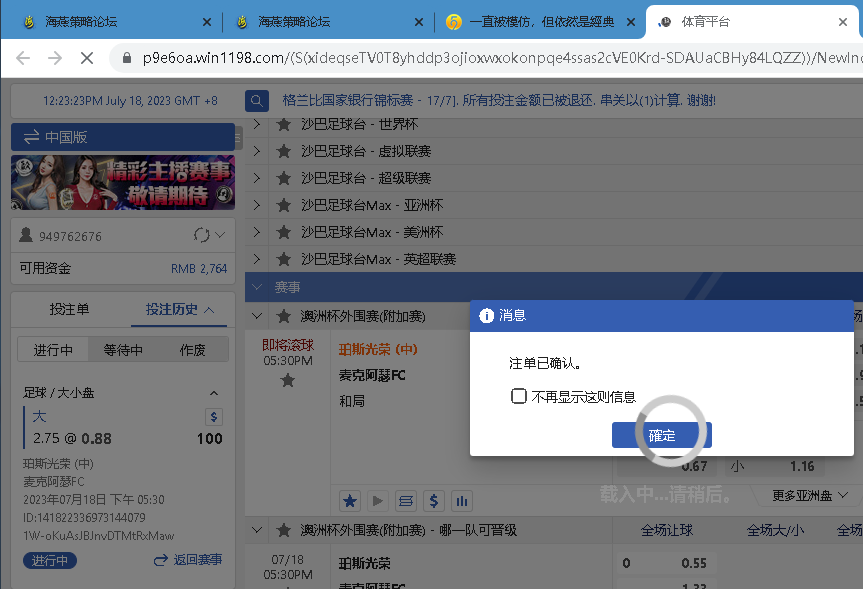Favorite the match under 05:30PM kickoff time
Screen dimensions: 863x589
tap(288, 380)
